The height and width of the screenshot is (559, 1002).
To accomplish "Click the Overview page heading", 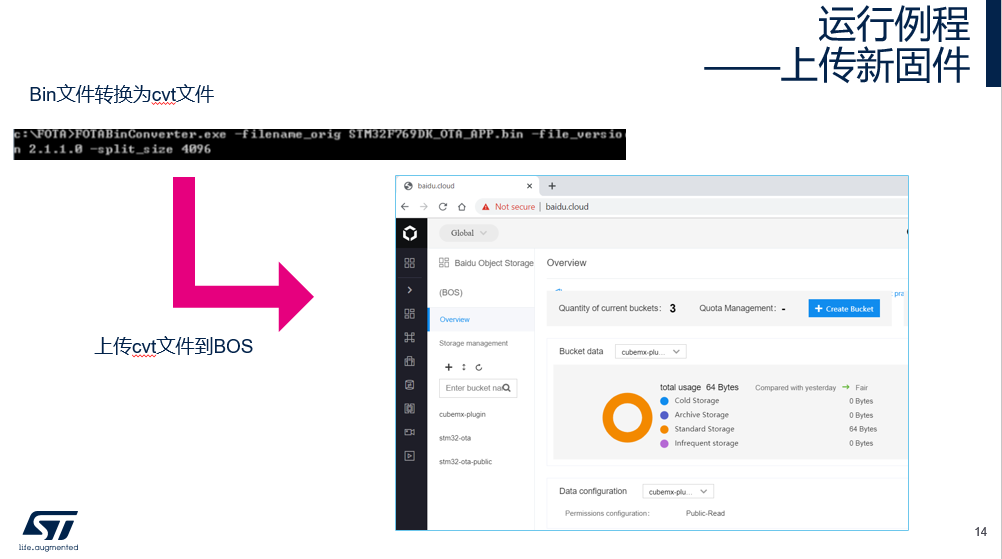I will point(566,263).
